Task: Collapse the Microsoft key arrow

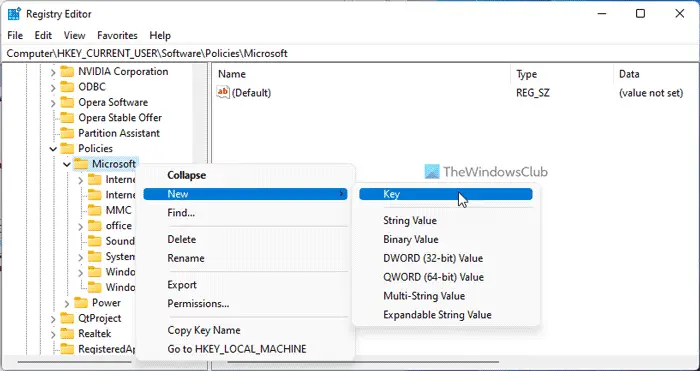Action: 67,165
